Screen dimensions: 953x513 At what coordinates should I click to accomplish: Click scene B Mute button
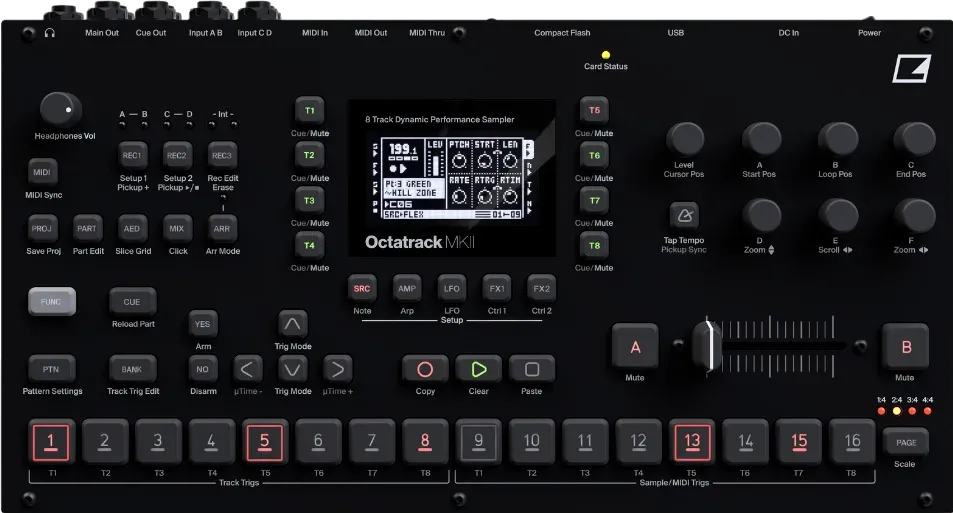[x=906, y=346]
